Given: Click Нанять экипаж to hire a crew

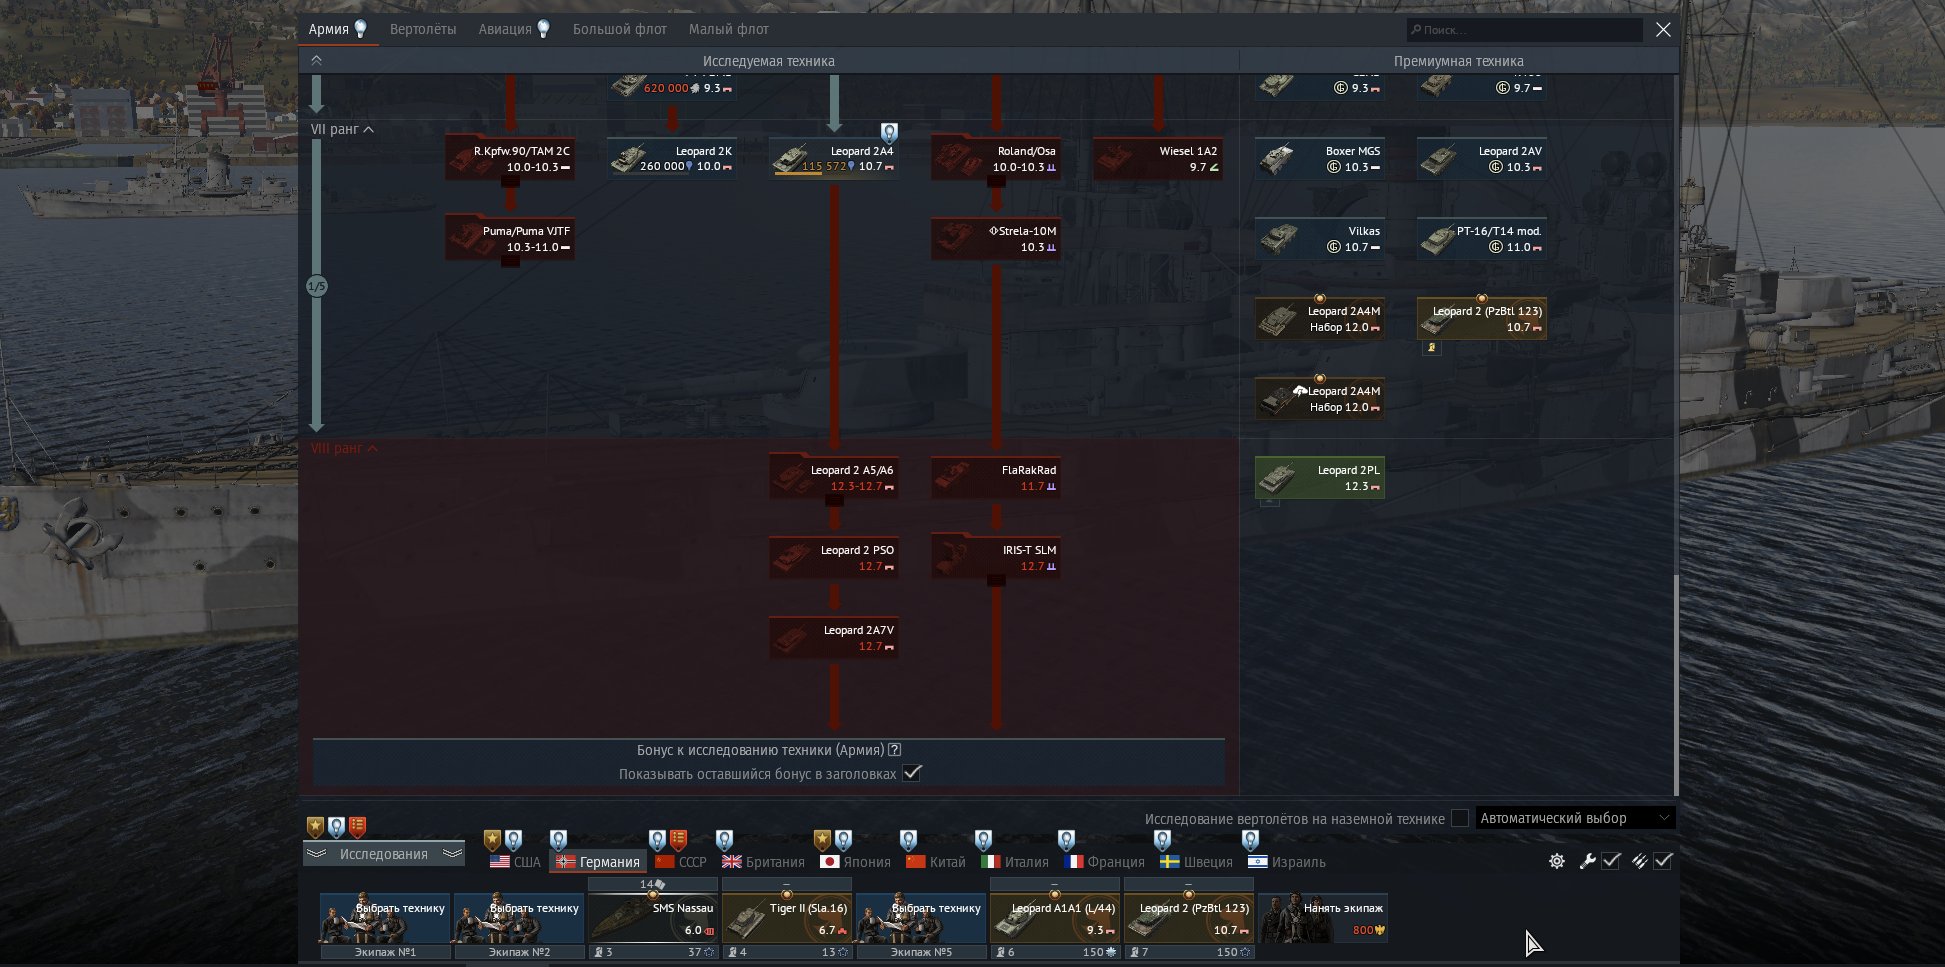Looking at the screenshot, I should pyautogui.click(x=1323, y=919).
